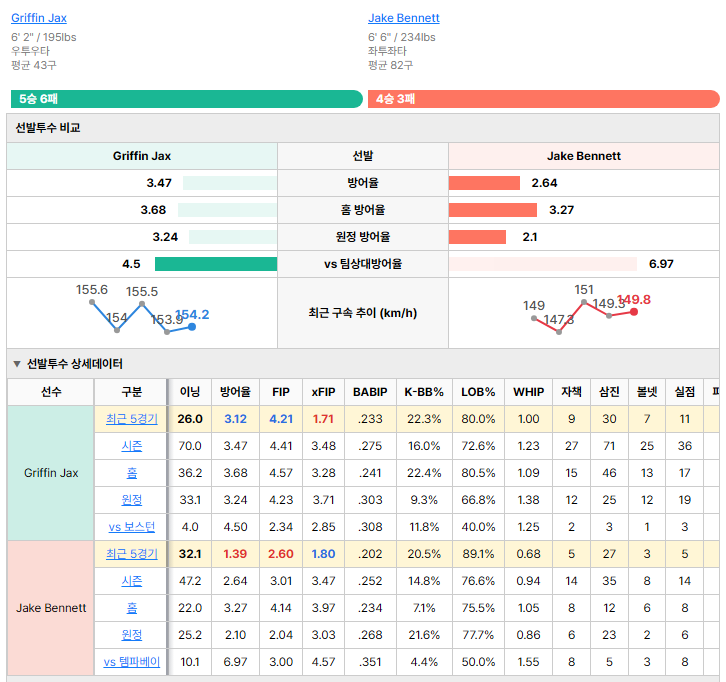Select the 151 velocity chart point
The image size is (726, 682).
584,302
